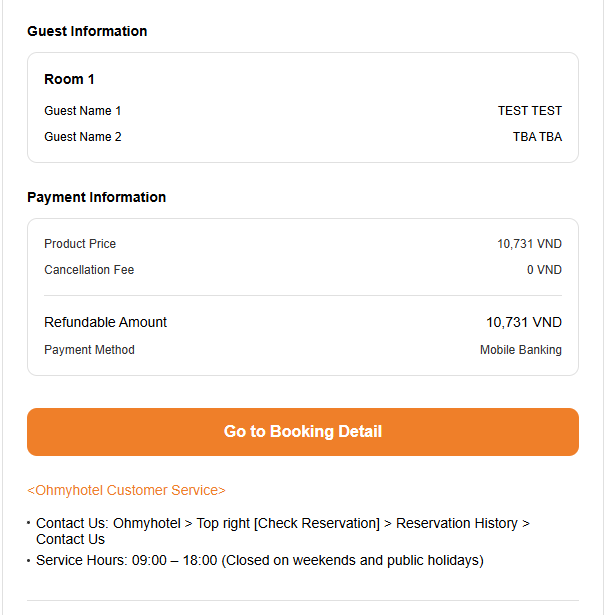Click the Cancellation Fee label

pos(89,270)
